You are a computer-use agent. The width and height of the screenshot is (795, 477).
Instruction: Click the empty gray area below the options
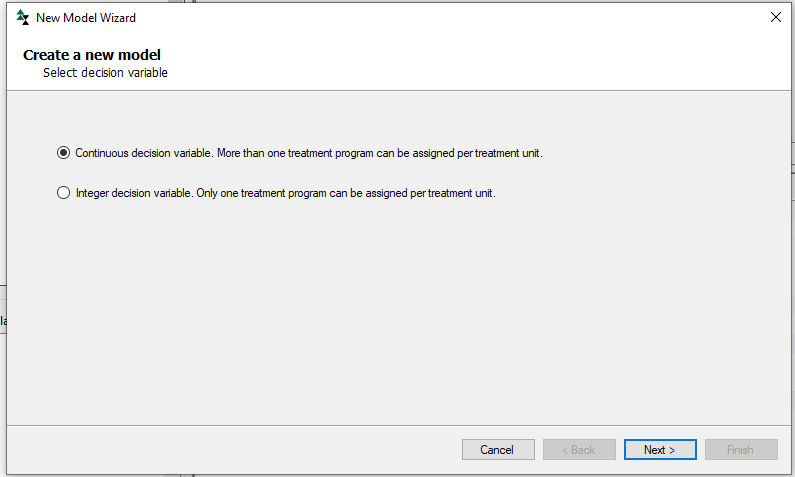[399, 309]
